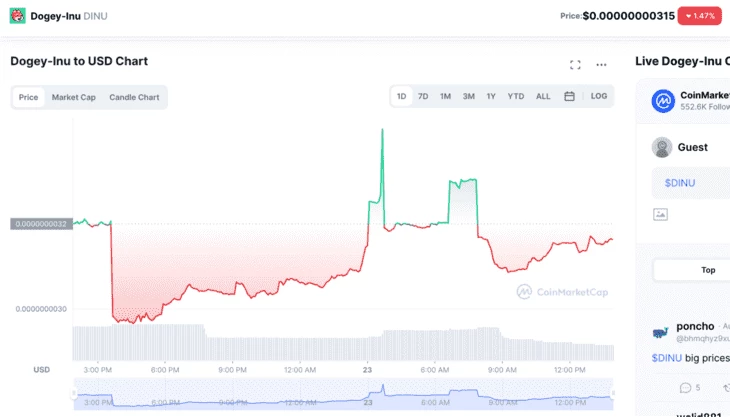This screenshot has width=730, height=417.
Task: Select the Top posts tab
Action: [708, 270]
